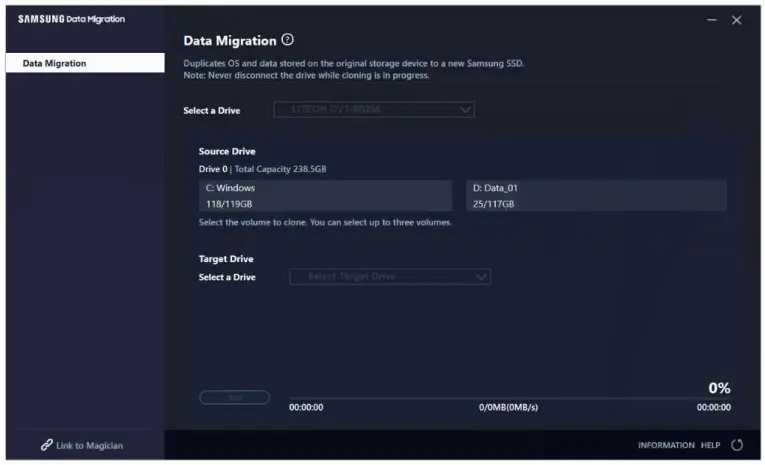Viewport: 765px width, 465px height.
Task: Open the INFORMATION link
Action: 666,445
